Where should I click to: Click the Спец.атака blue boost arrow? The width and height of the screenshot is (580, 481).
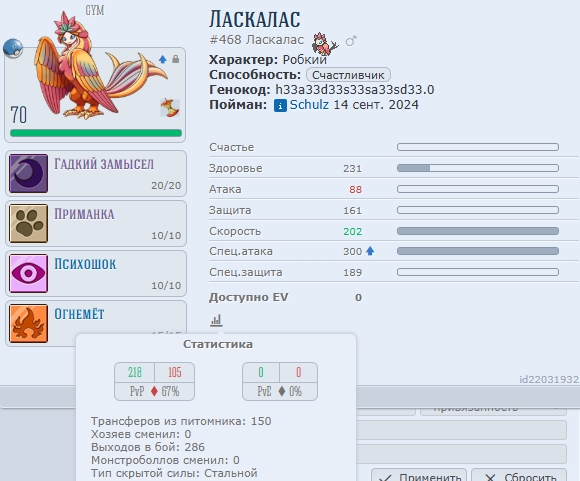point(370,251)
